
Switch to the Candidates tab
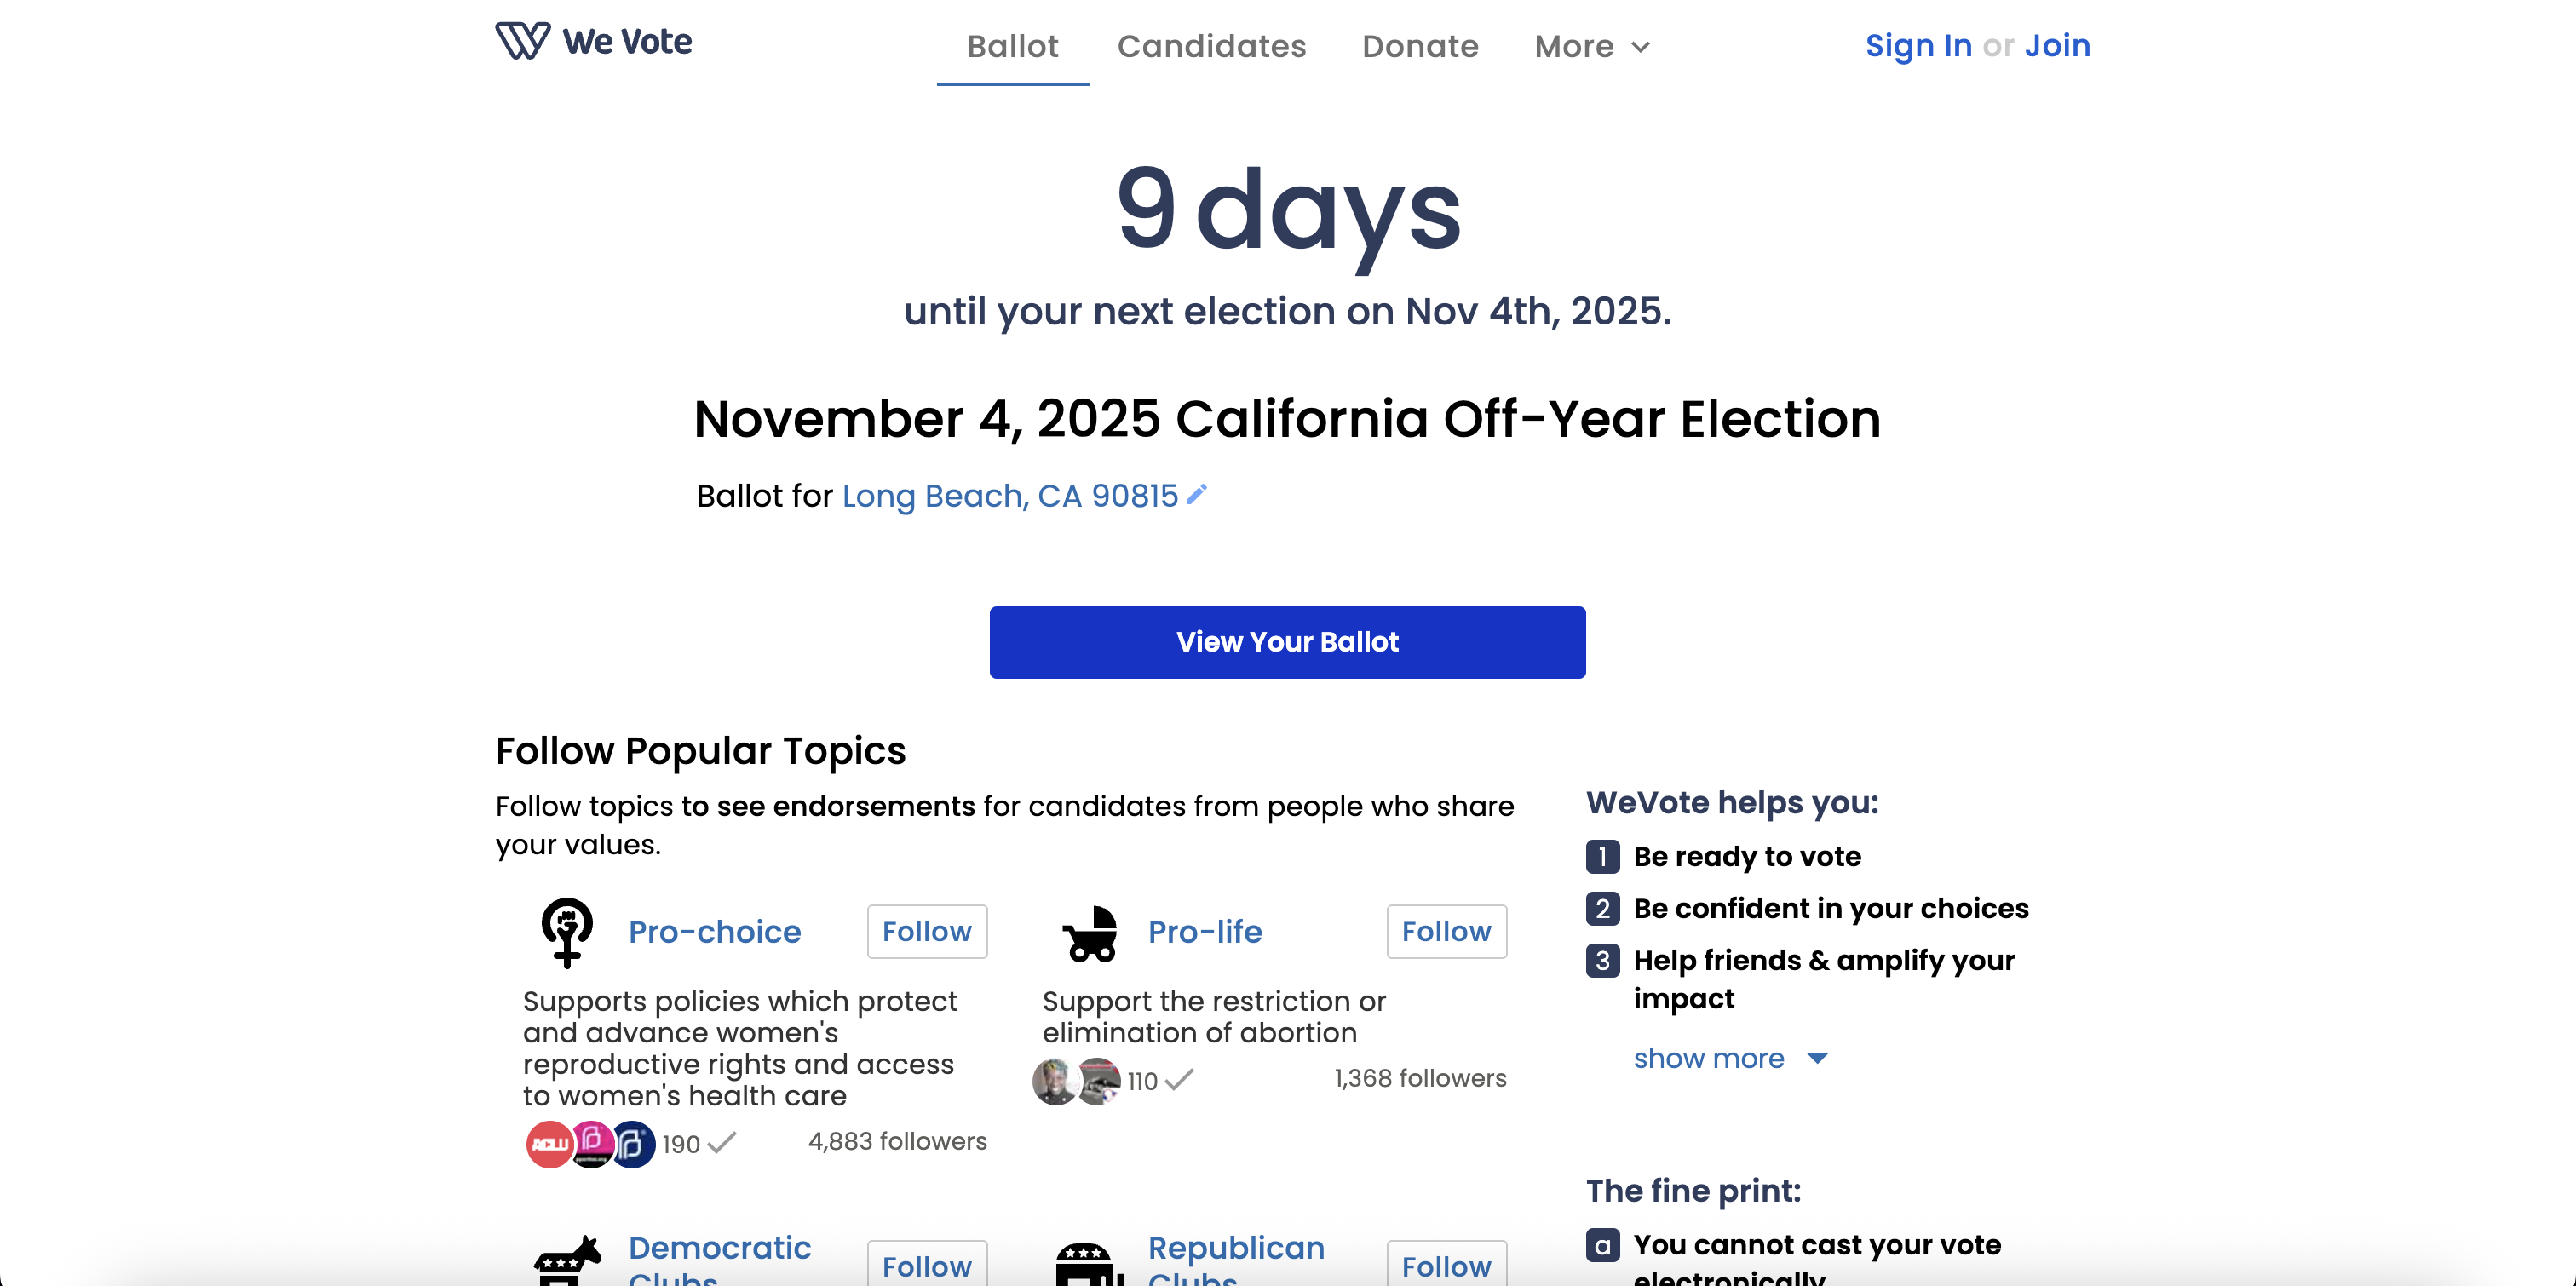point(1211,46)
